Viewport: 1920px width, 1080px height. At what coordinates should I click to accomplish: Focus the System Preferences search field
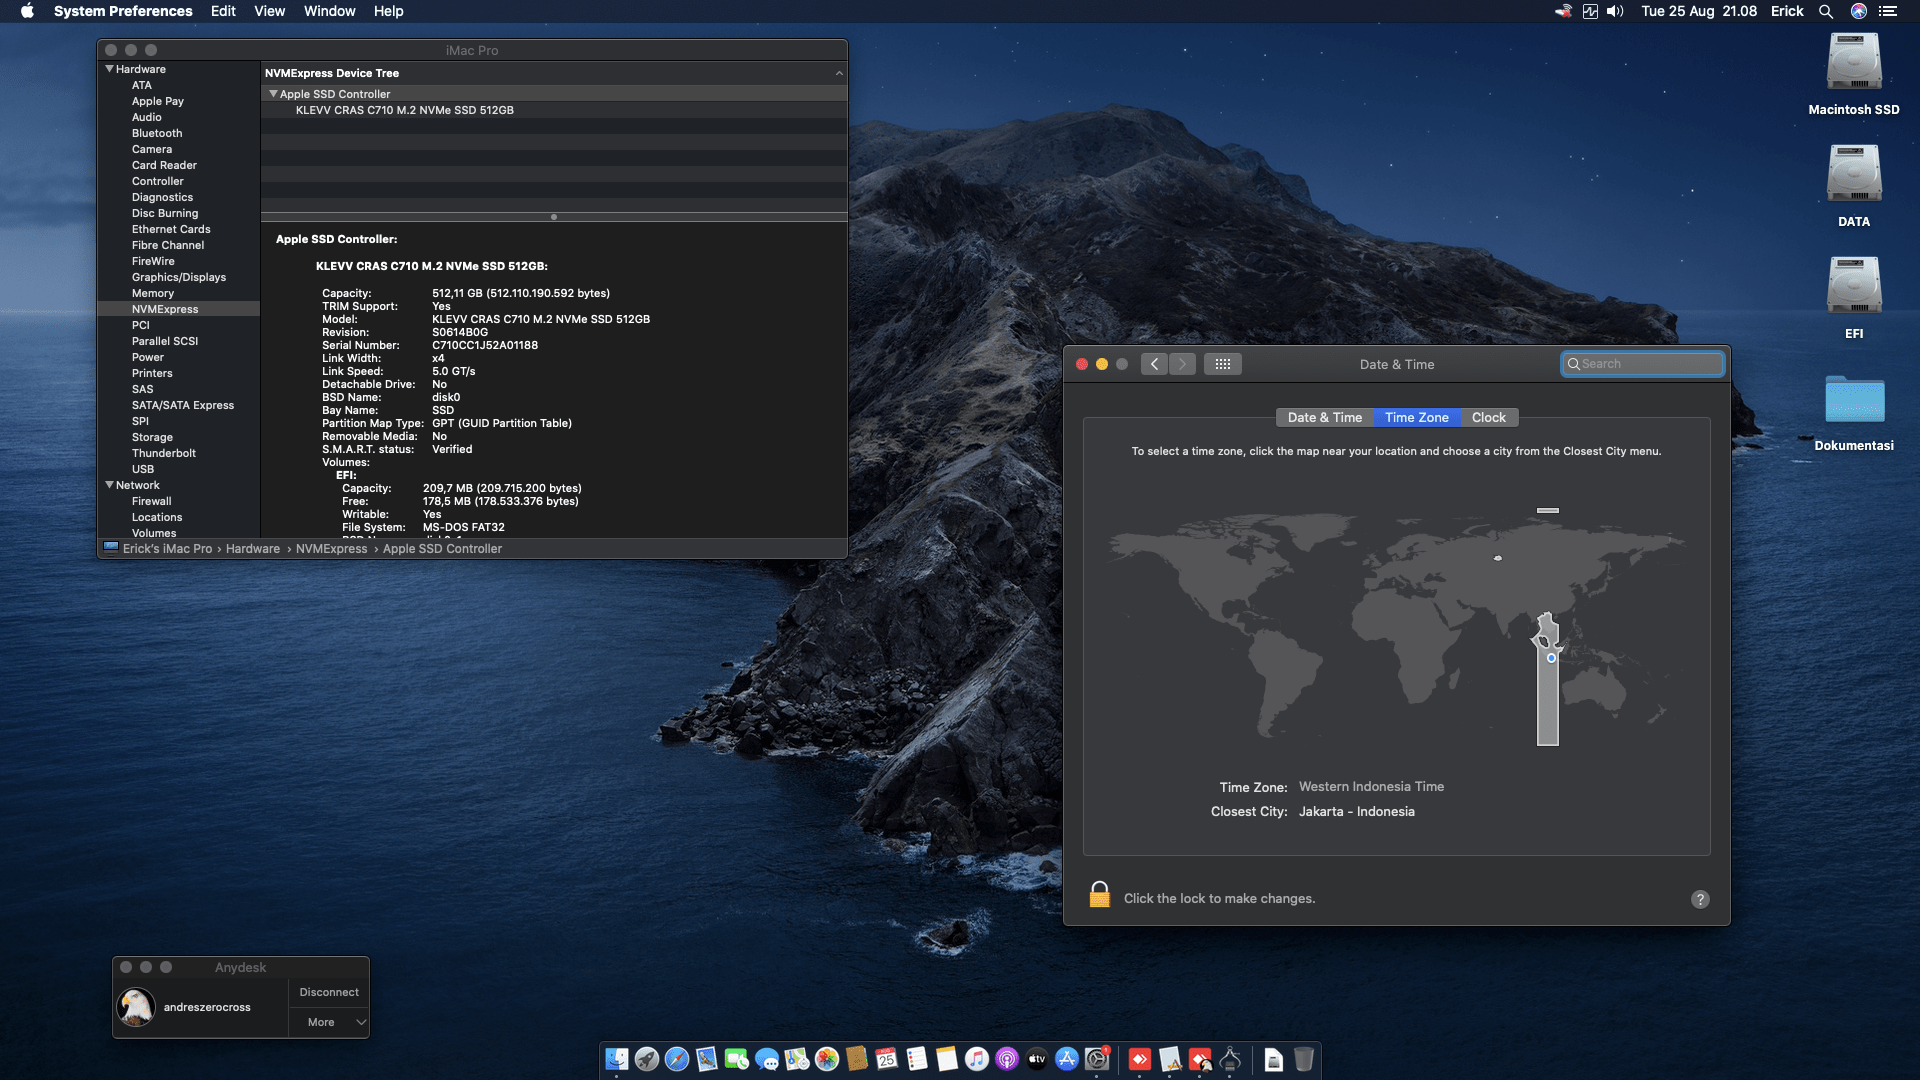(1643, 364)
